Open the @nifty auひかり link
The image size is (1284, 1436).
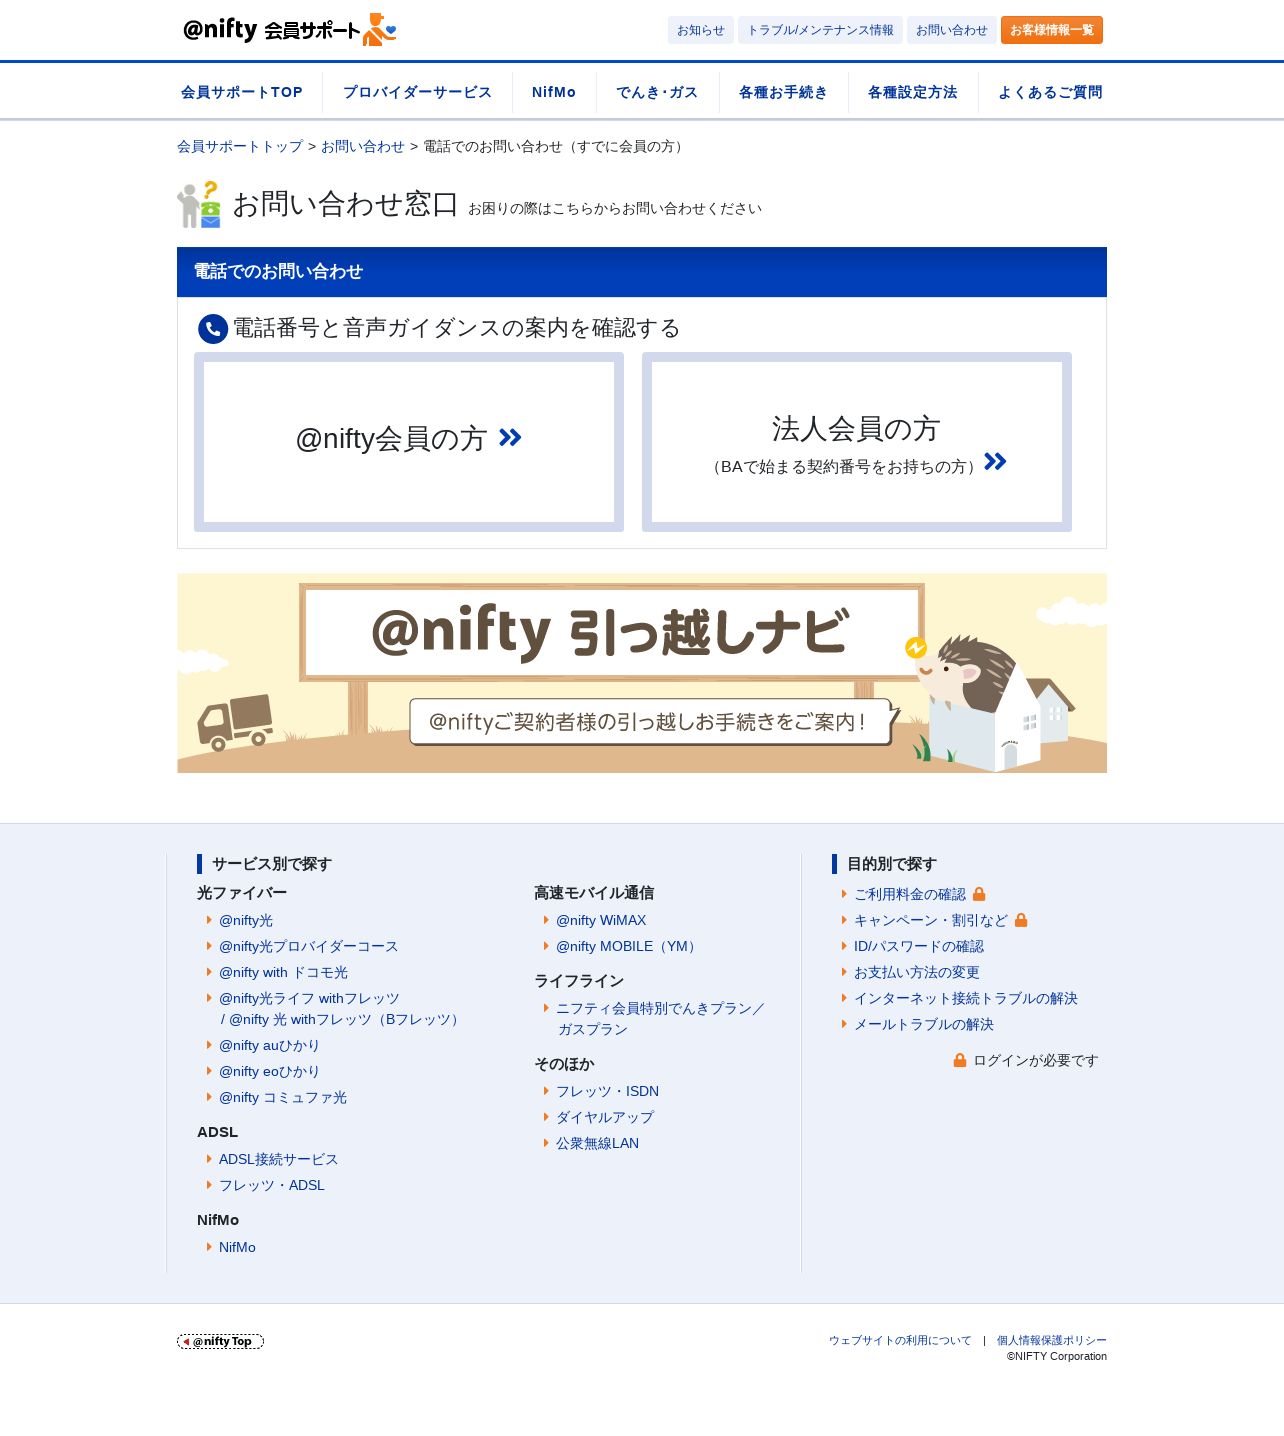(269, 1045)
